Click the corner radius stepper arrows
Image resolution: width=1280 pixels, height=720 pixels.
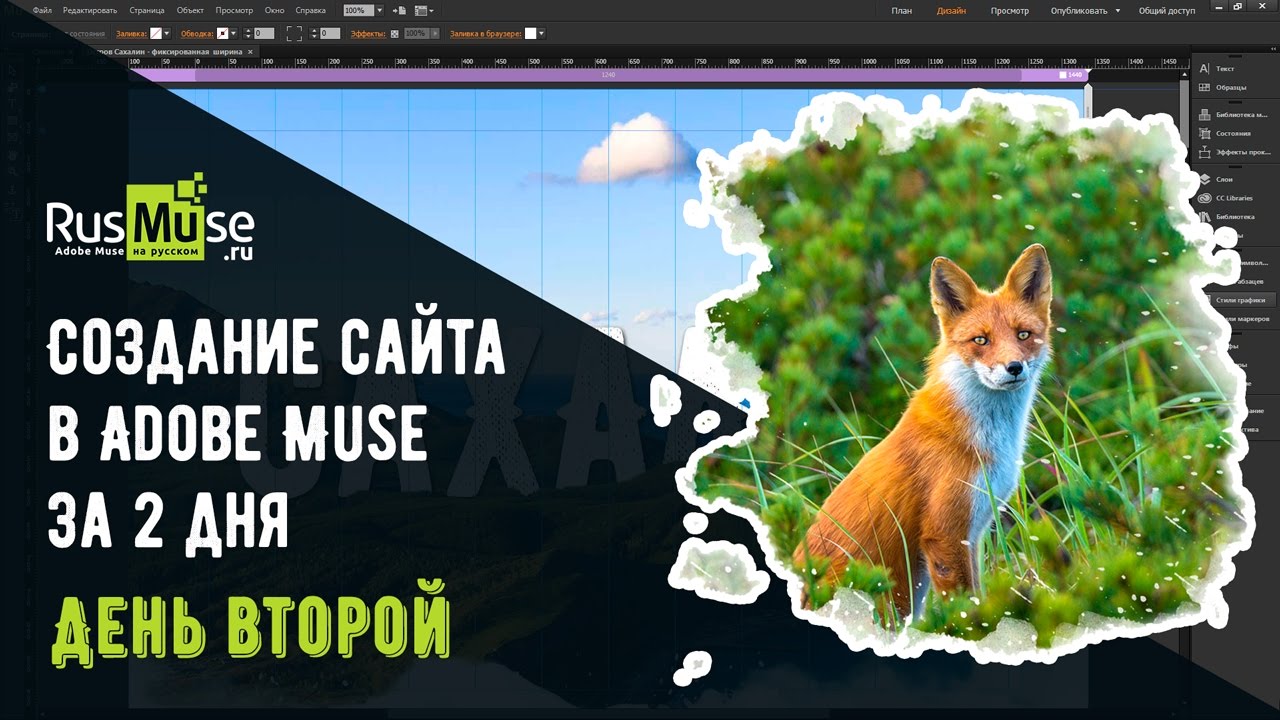coord(314,33)
